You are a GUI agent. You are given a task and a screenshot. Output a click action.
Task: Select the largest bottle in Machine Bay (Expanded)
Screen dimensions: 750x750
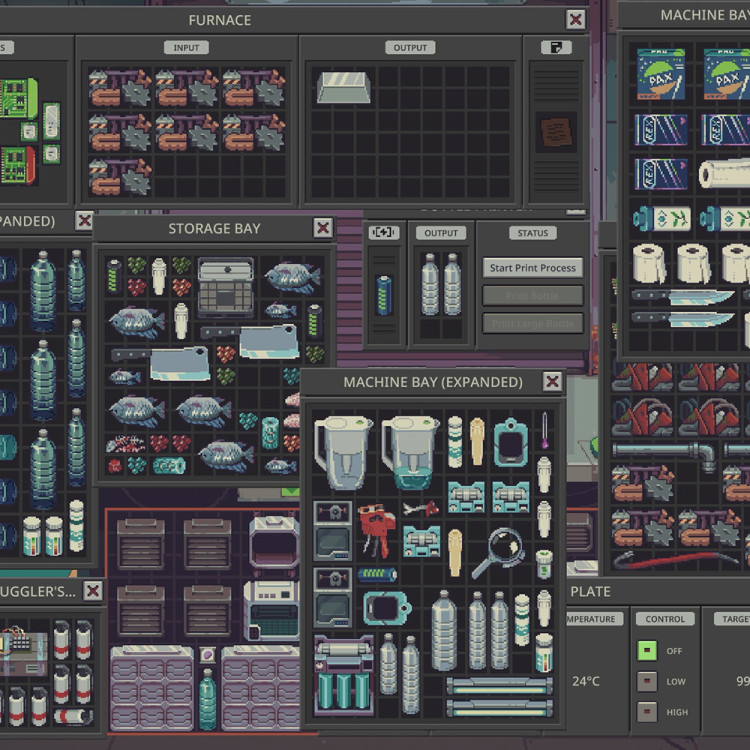[x=444, y=630]
